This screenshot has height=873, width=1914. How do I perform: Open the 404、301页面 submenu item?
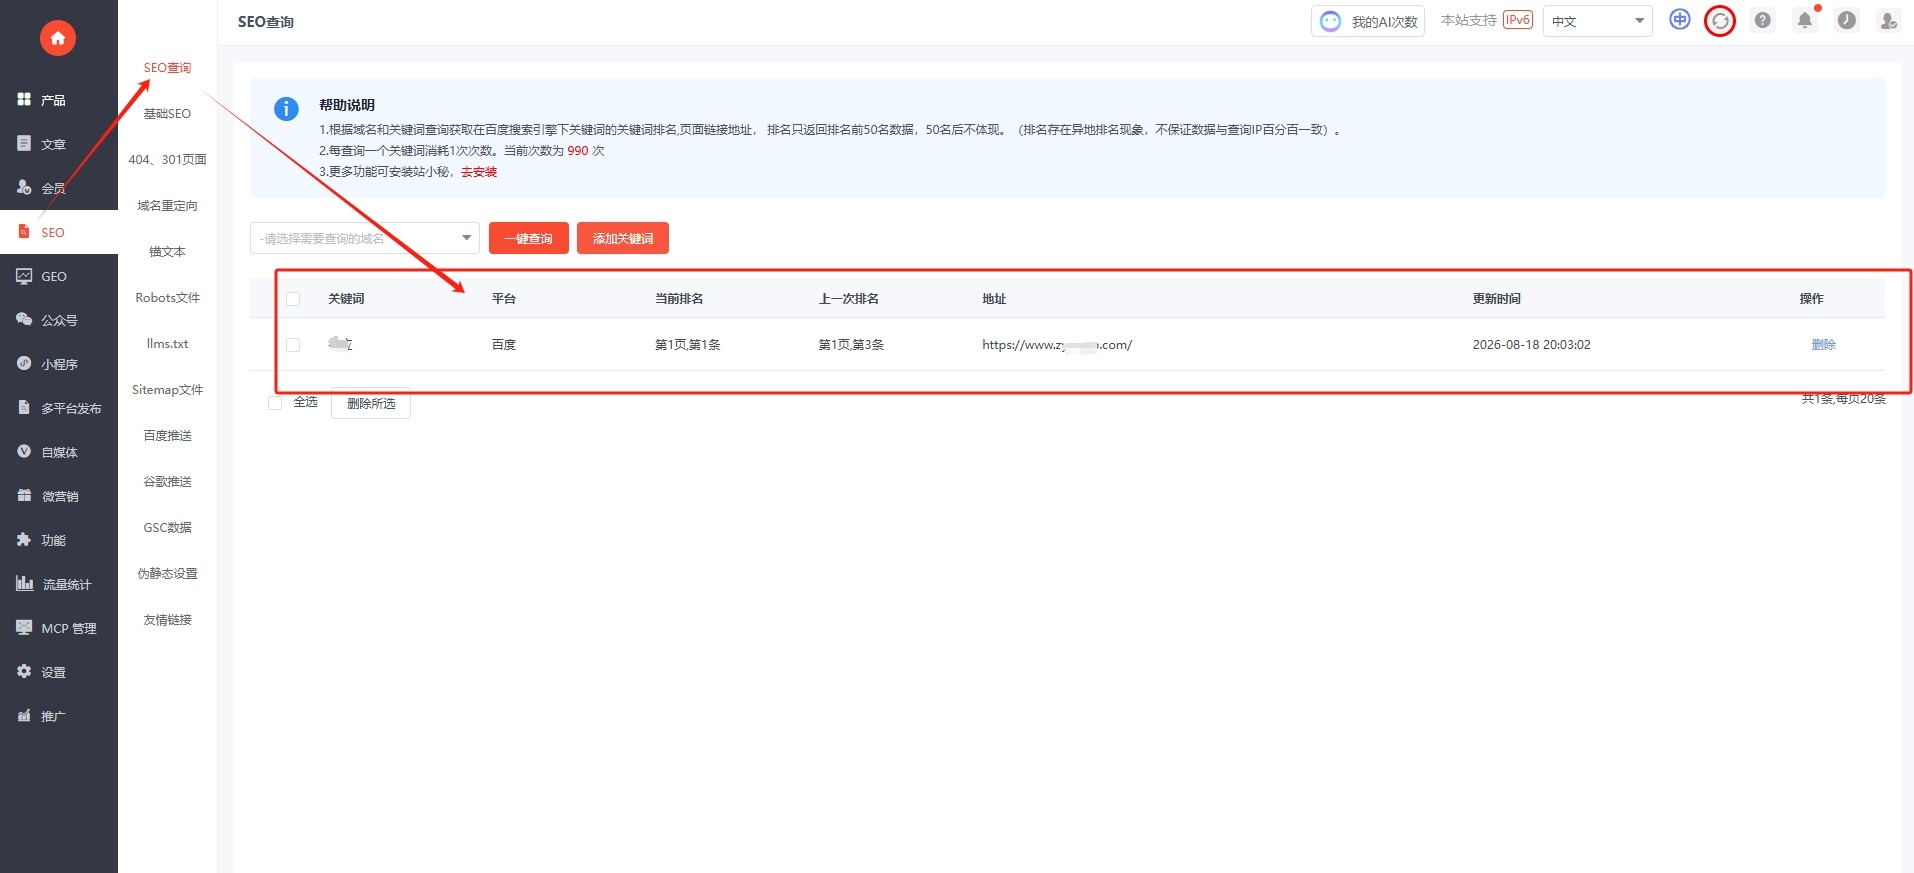167,160
